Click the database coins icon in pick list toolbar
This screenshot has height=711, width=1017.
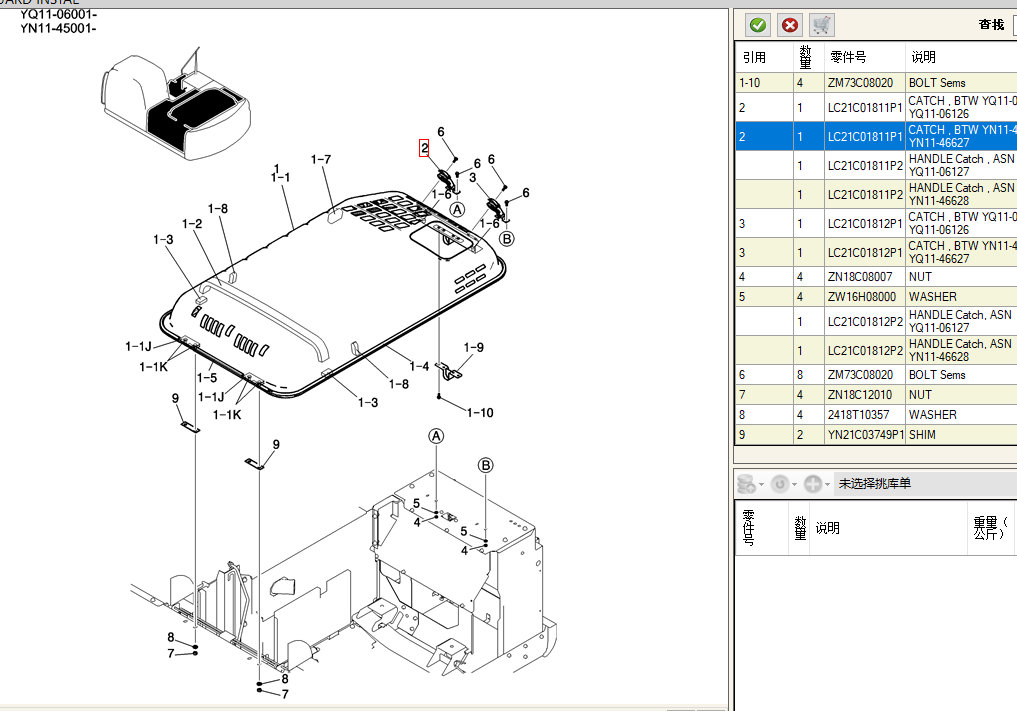click(746, 484)
